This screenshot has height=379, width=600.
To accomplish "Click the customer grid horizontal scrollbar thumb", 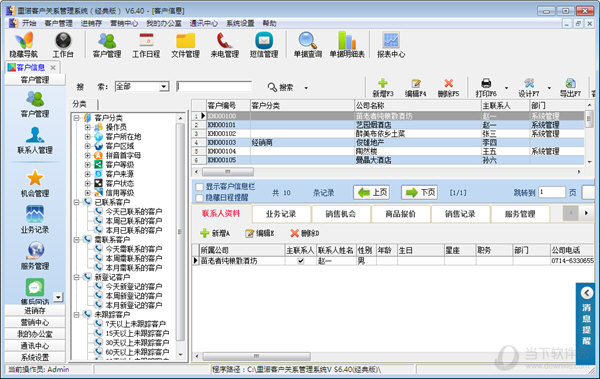I will (x=228, y=172).
